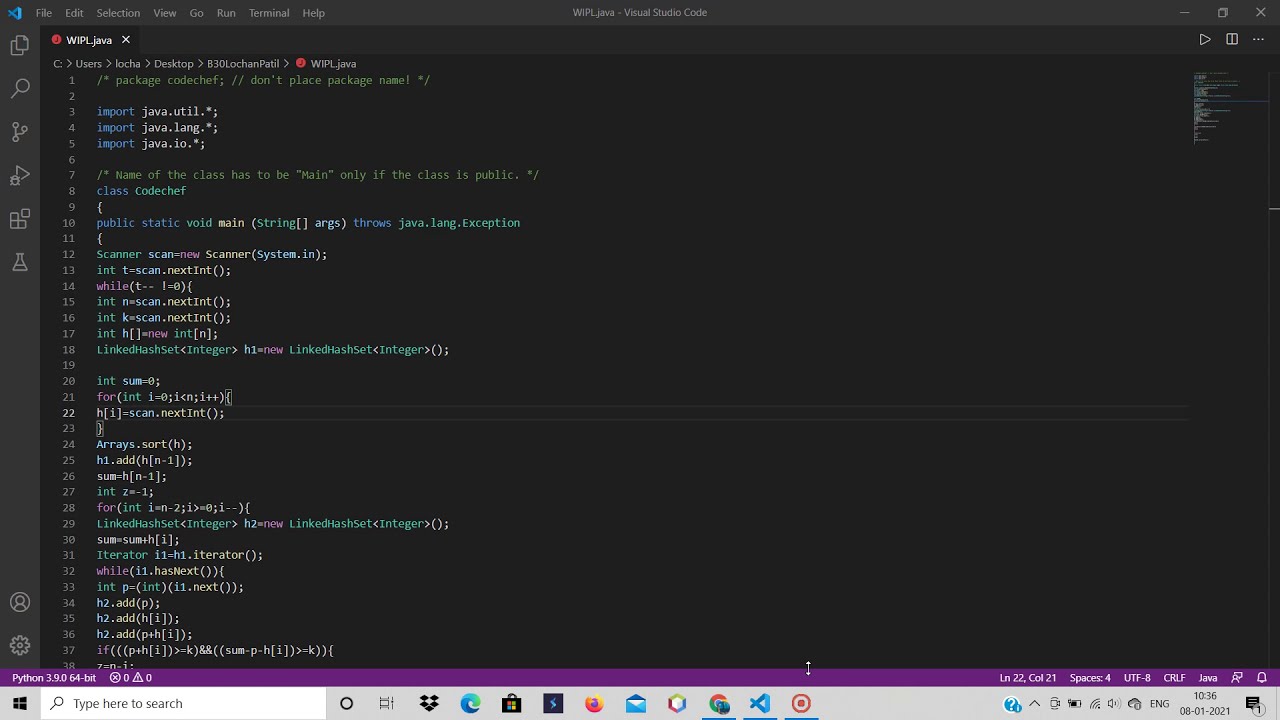Click the 'import java.util.*;' line
The height and width of the screenshot is (720, 1280).
coord(157,112)
